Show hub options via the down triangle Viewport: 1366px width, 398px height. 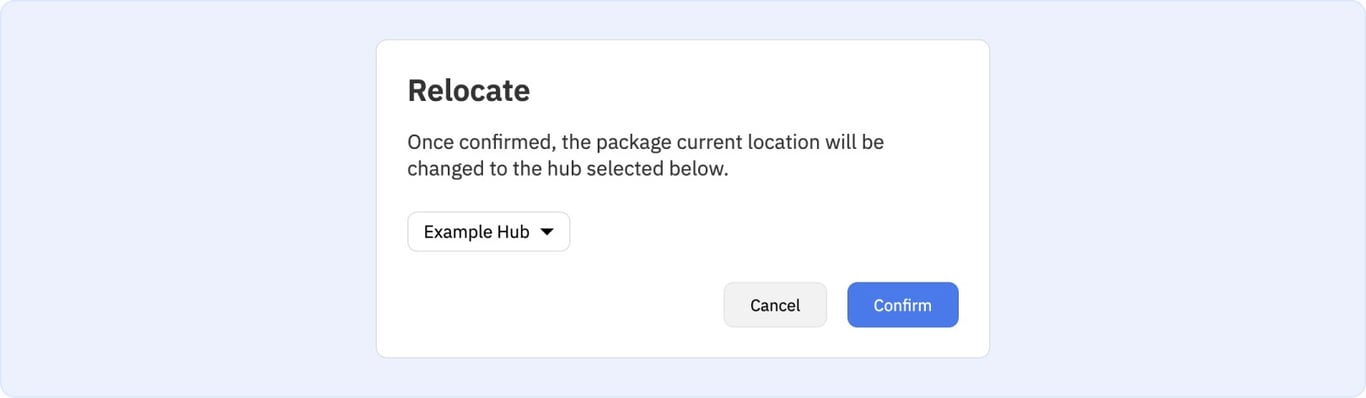[x=547, y=232]
